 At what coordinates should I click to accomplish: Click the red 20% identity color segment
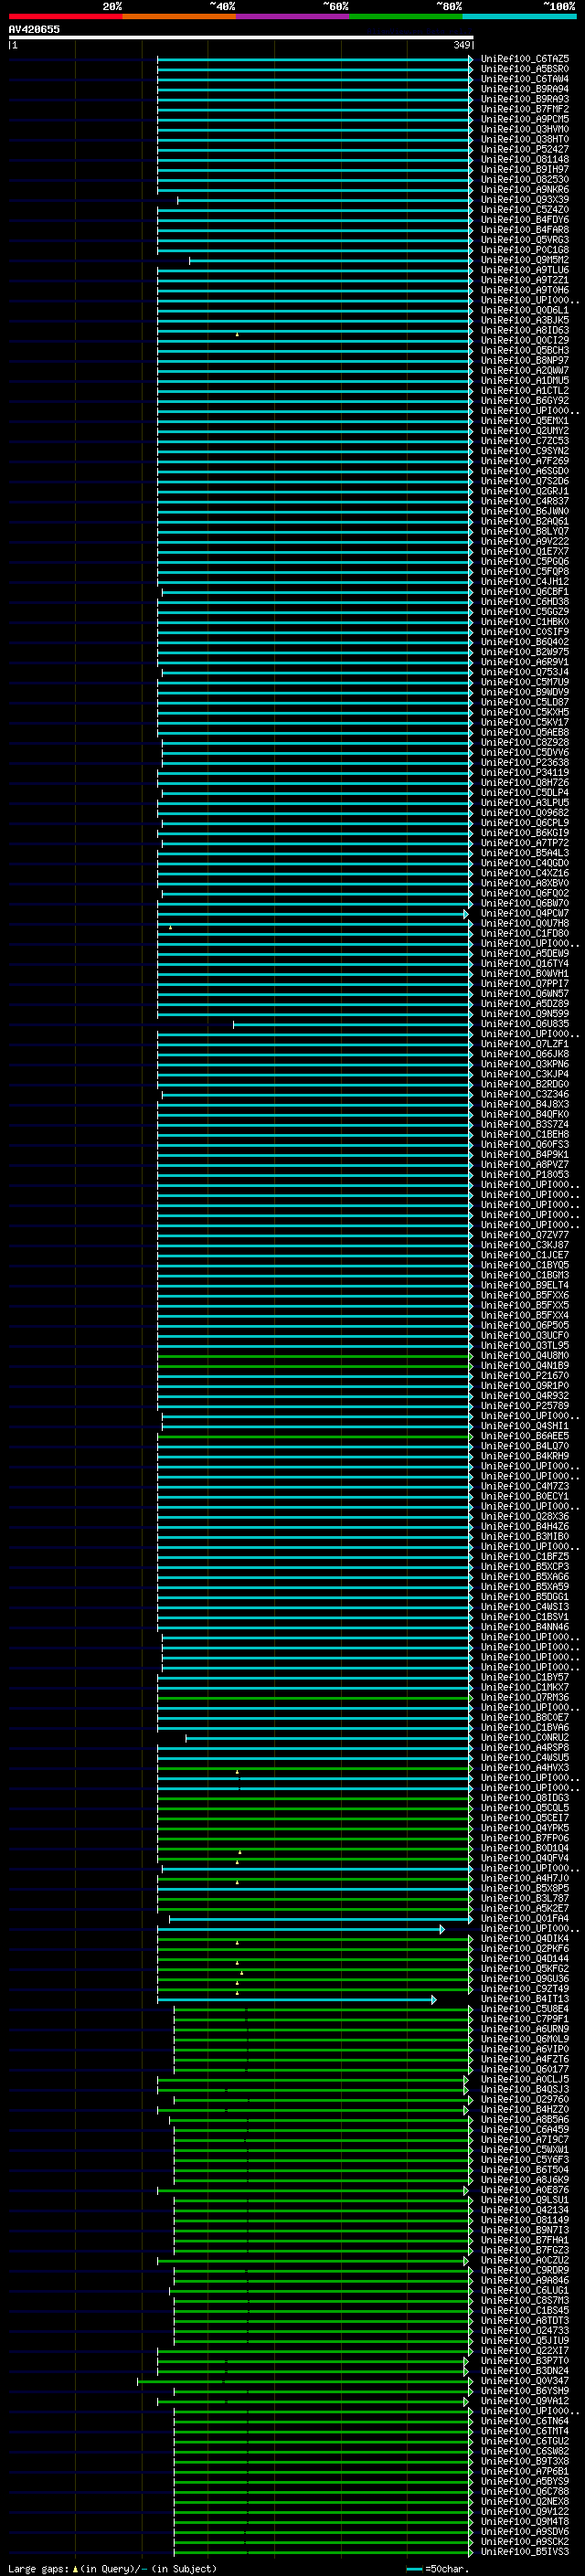[65, 16]
